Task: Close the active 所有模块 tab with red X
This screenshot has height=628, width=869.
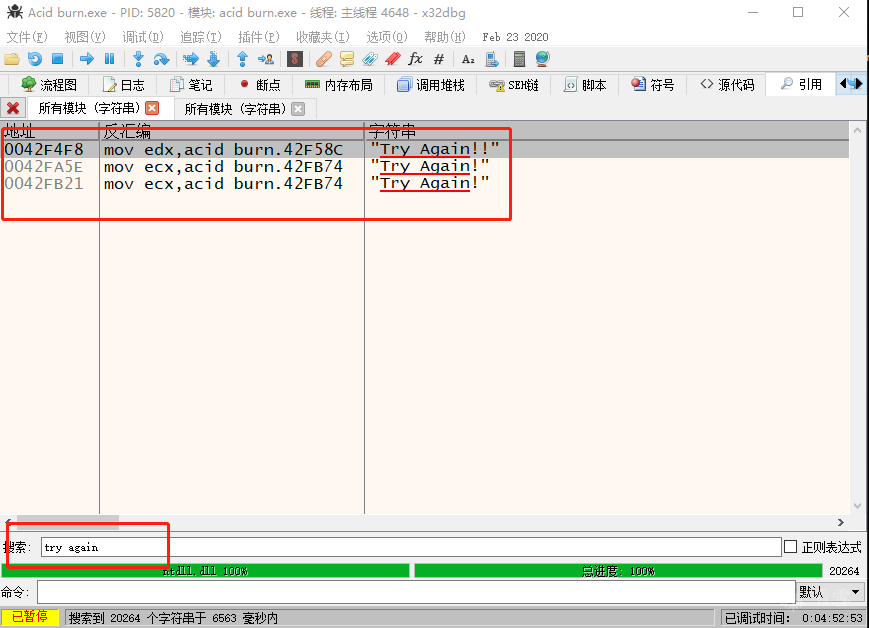Action: coord(152,108)
